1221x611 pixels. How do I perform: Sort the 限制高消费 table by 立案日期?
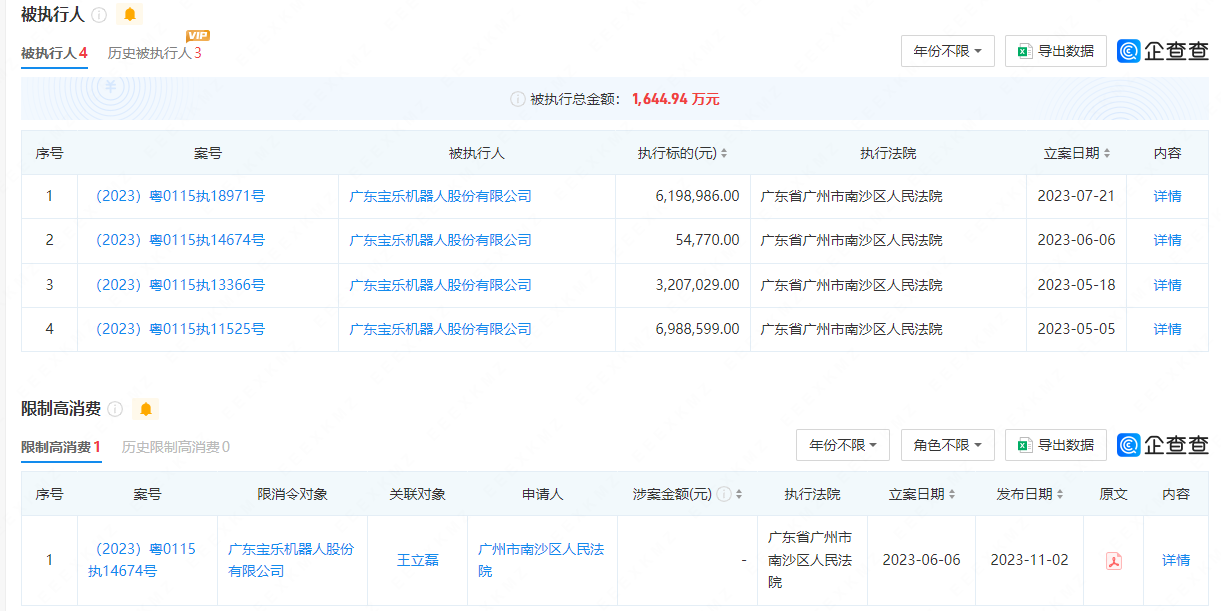(x=952, y=494)
